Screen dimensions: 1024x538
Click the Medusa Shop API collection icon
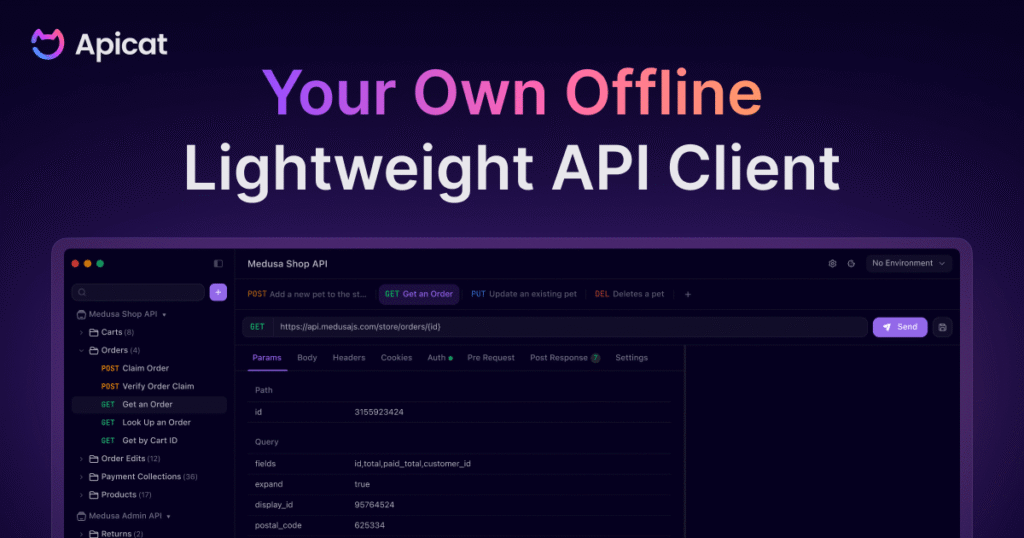click(x=81, y=314)
